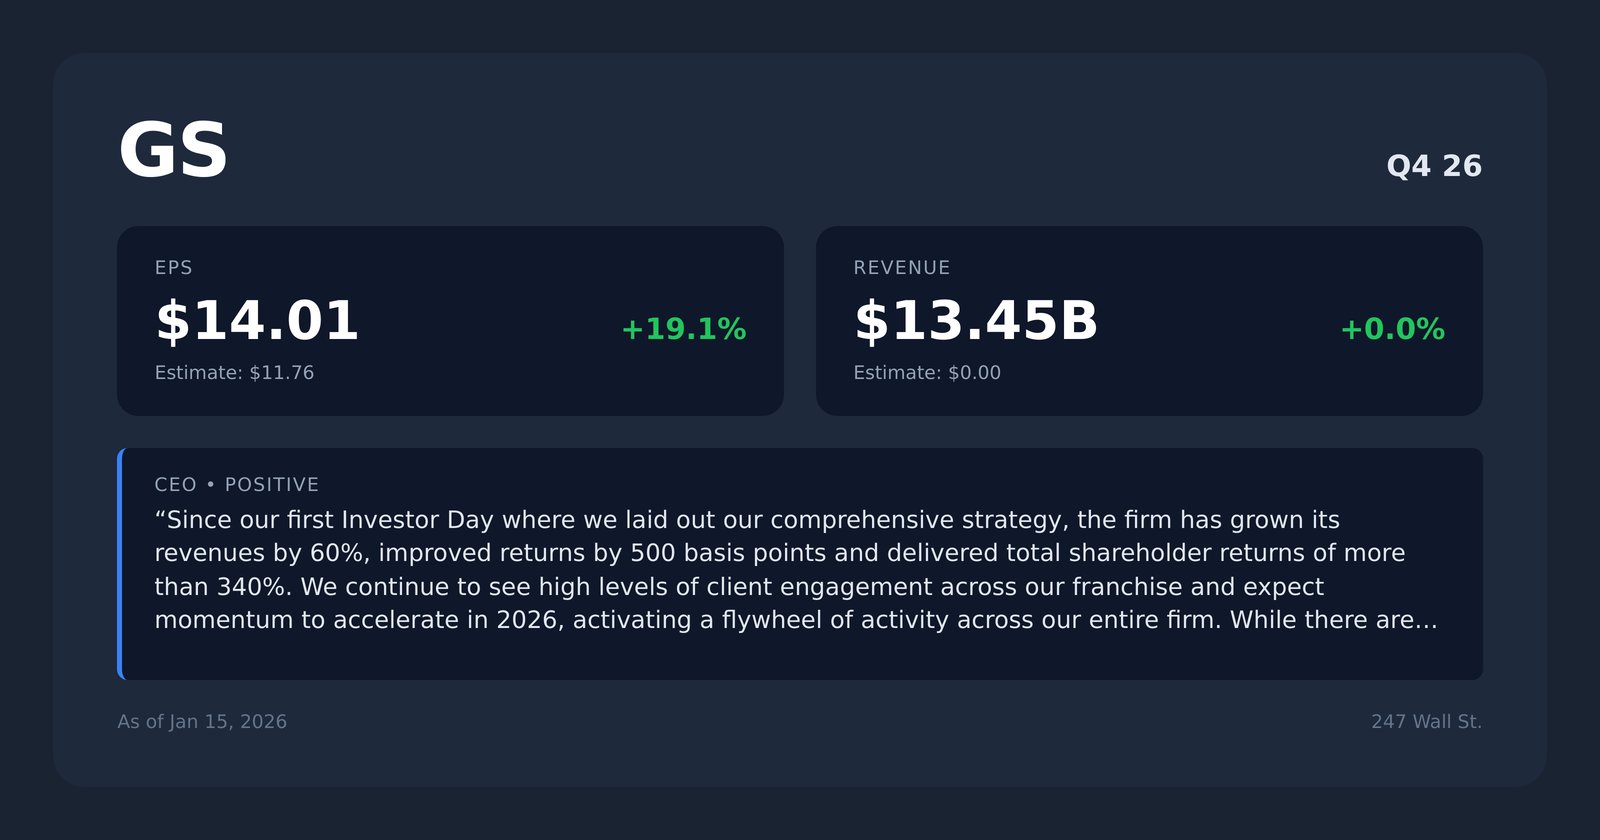Viewport: 1600px width, 840px height.
Task: Click the EPS card label
Action: pyautogui.click(x=174, y=268)
